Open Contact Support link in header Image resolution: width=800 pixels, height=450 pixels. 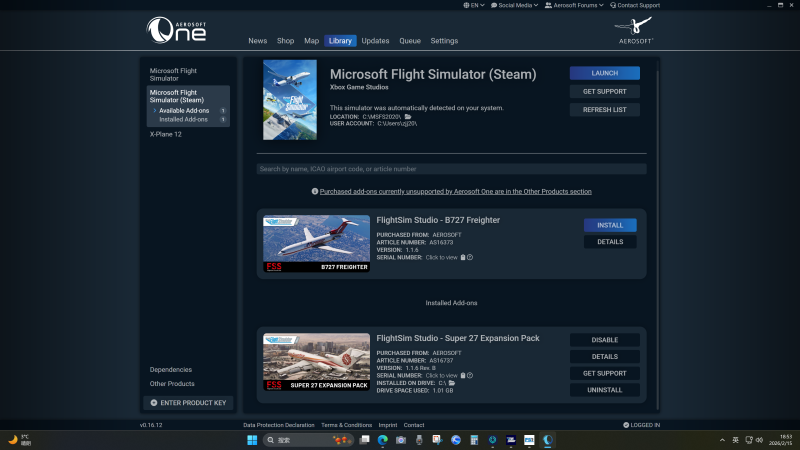[635, 5]
